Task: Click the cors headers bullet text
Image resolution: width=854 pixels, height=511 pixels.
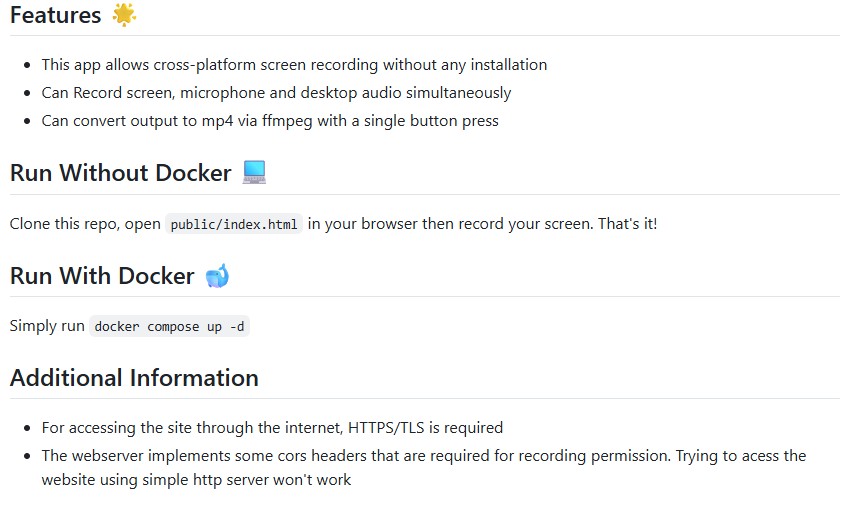Action: click(x=423, y=455)
